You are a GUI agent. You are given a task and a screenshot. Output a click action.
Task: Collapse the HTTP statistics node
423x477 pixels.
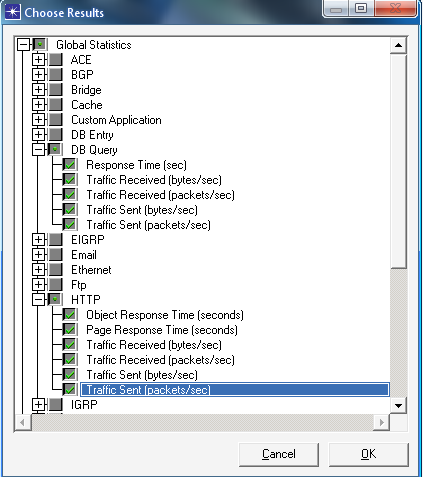point(38,300)
